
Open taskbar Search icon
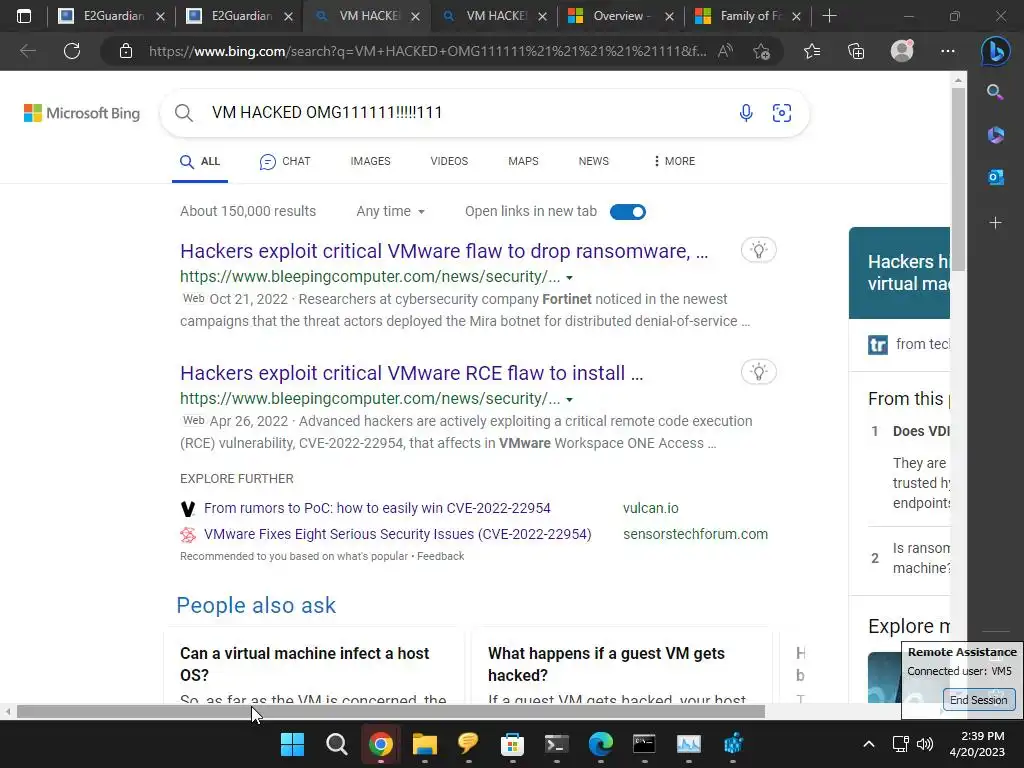[336, 744]
